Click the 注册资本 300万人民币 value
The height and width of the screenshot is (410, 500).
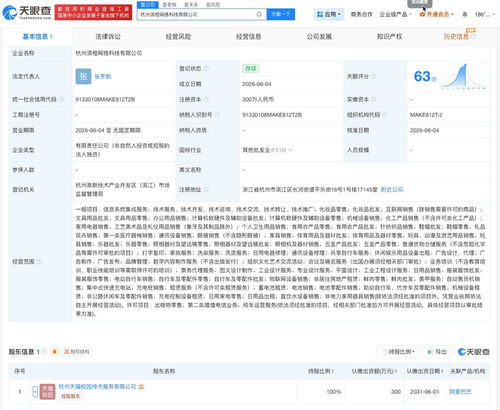click(258, 99)
